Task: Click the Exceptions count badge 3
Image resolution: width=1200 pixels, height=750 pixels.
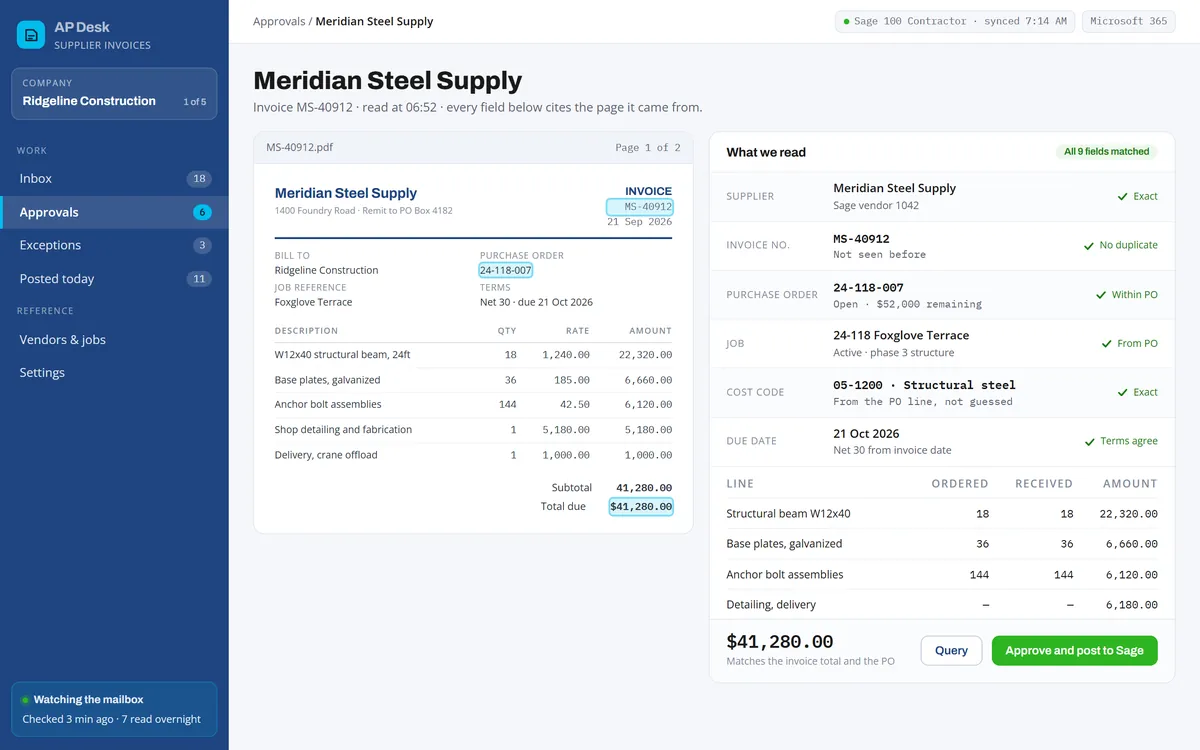Action: 202,245
